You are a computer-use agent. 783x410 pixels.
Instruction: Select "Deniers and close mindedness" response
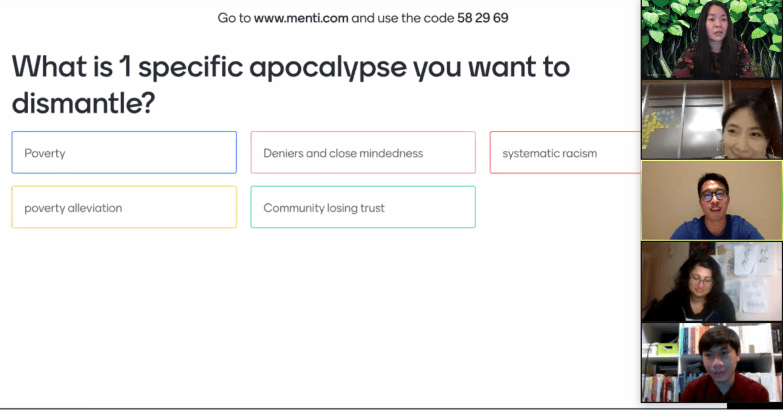(362, 153)
